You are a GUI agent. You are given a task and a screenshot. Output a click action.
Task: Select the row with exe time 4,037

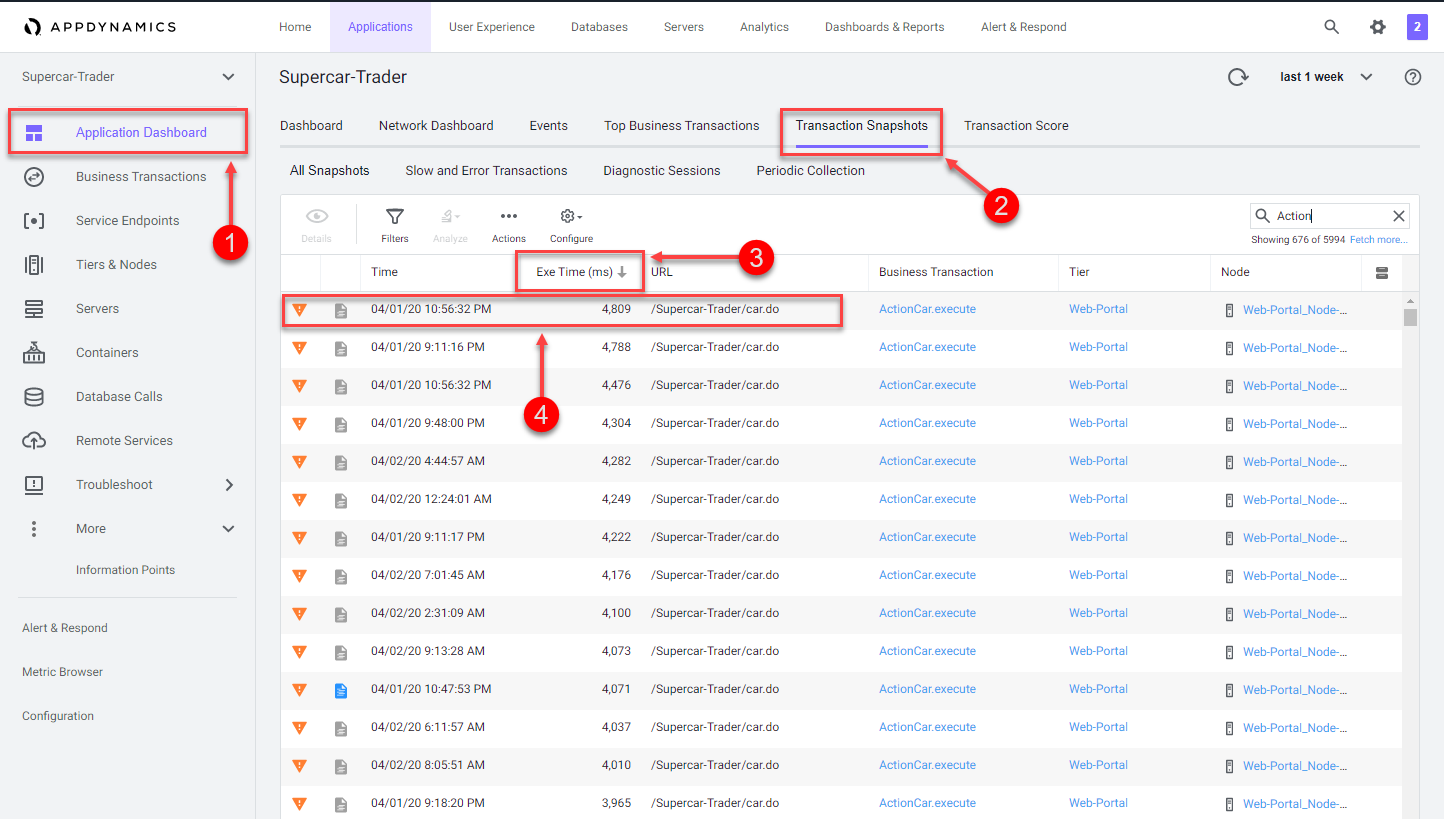[x=842, y=727]
